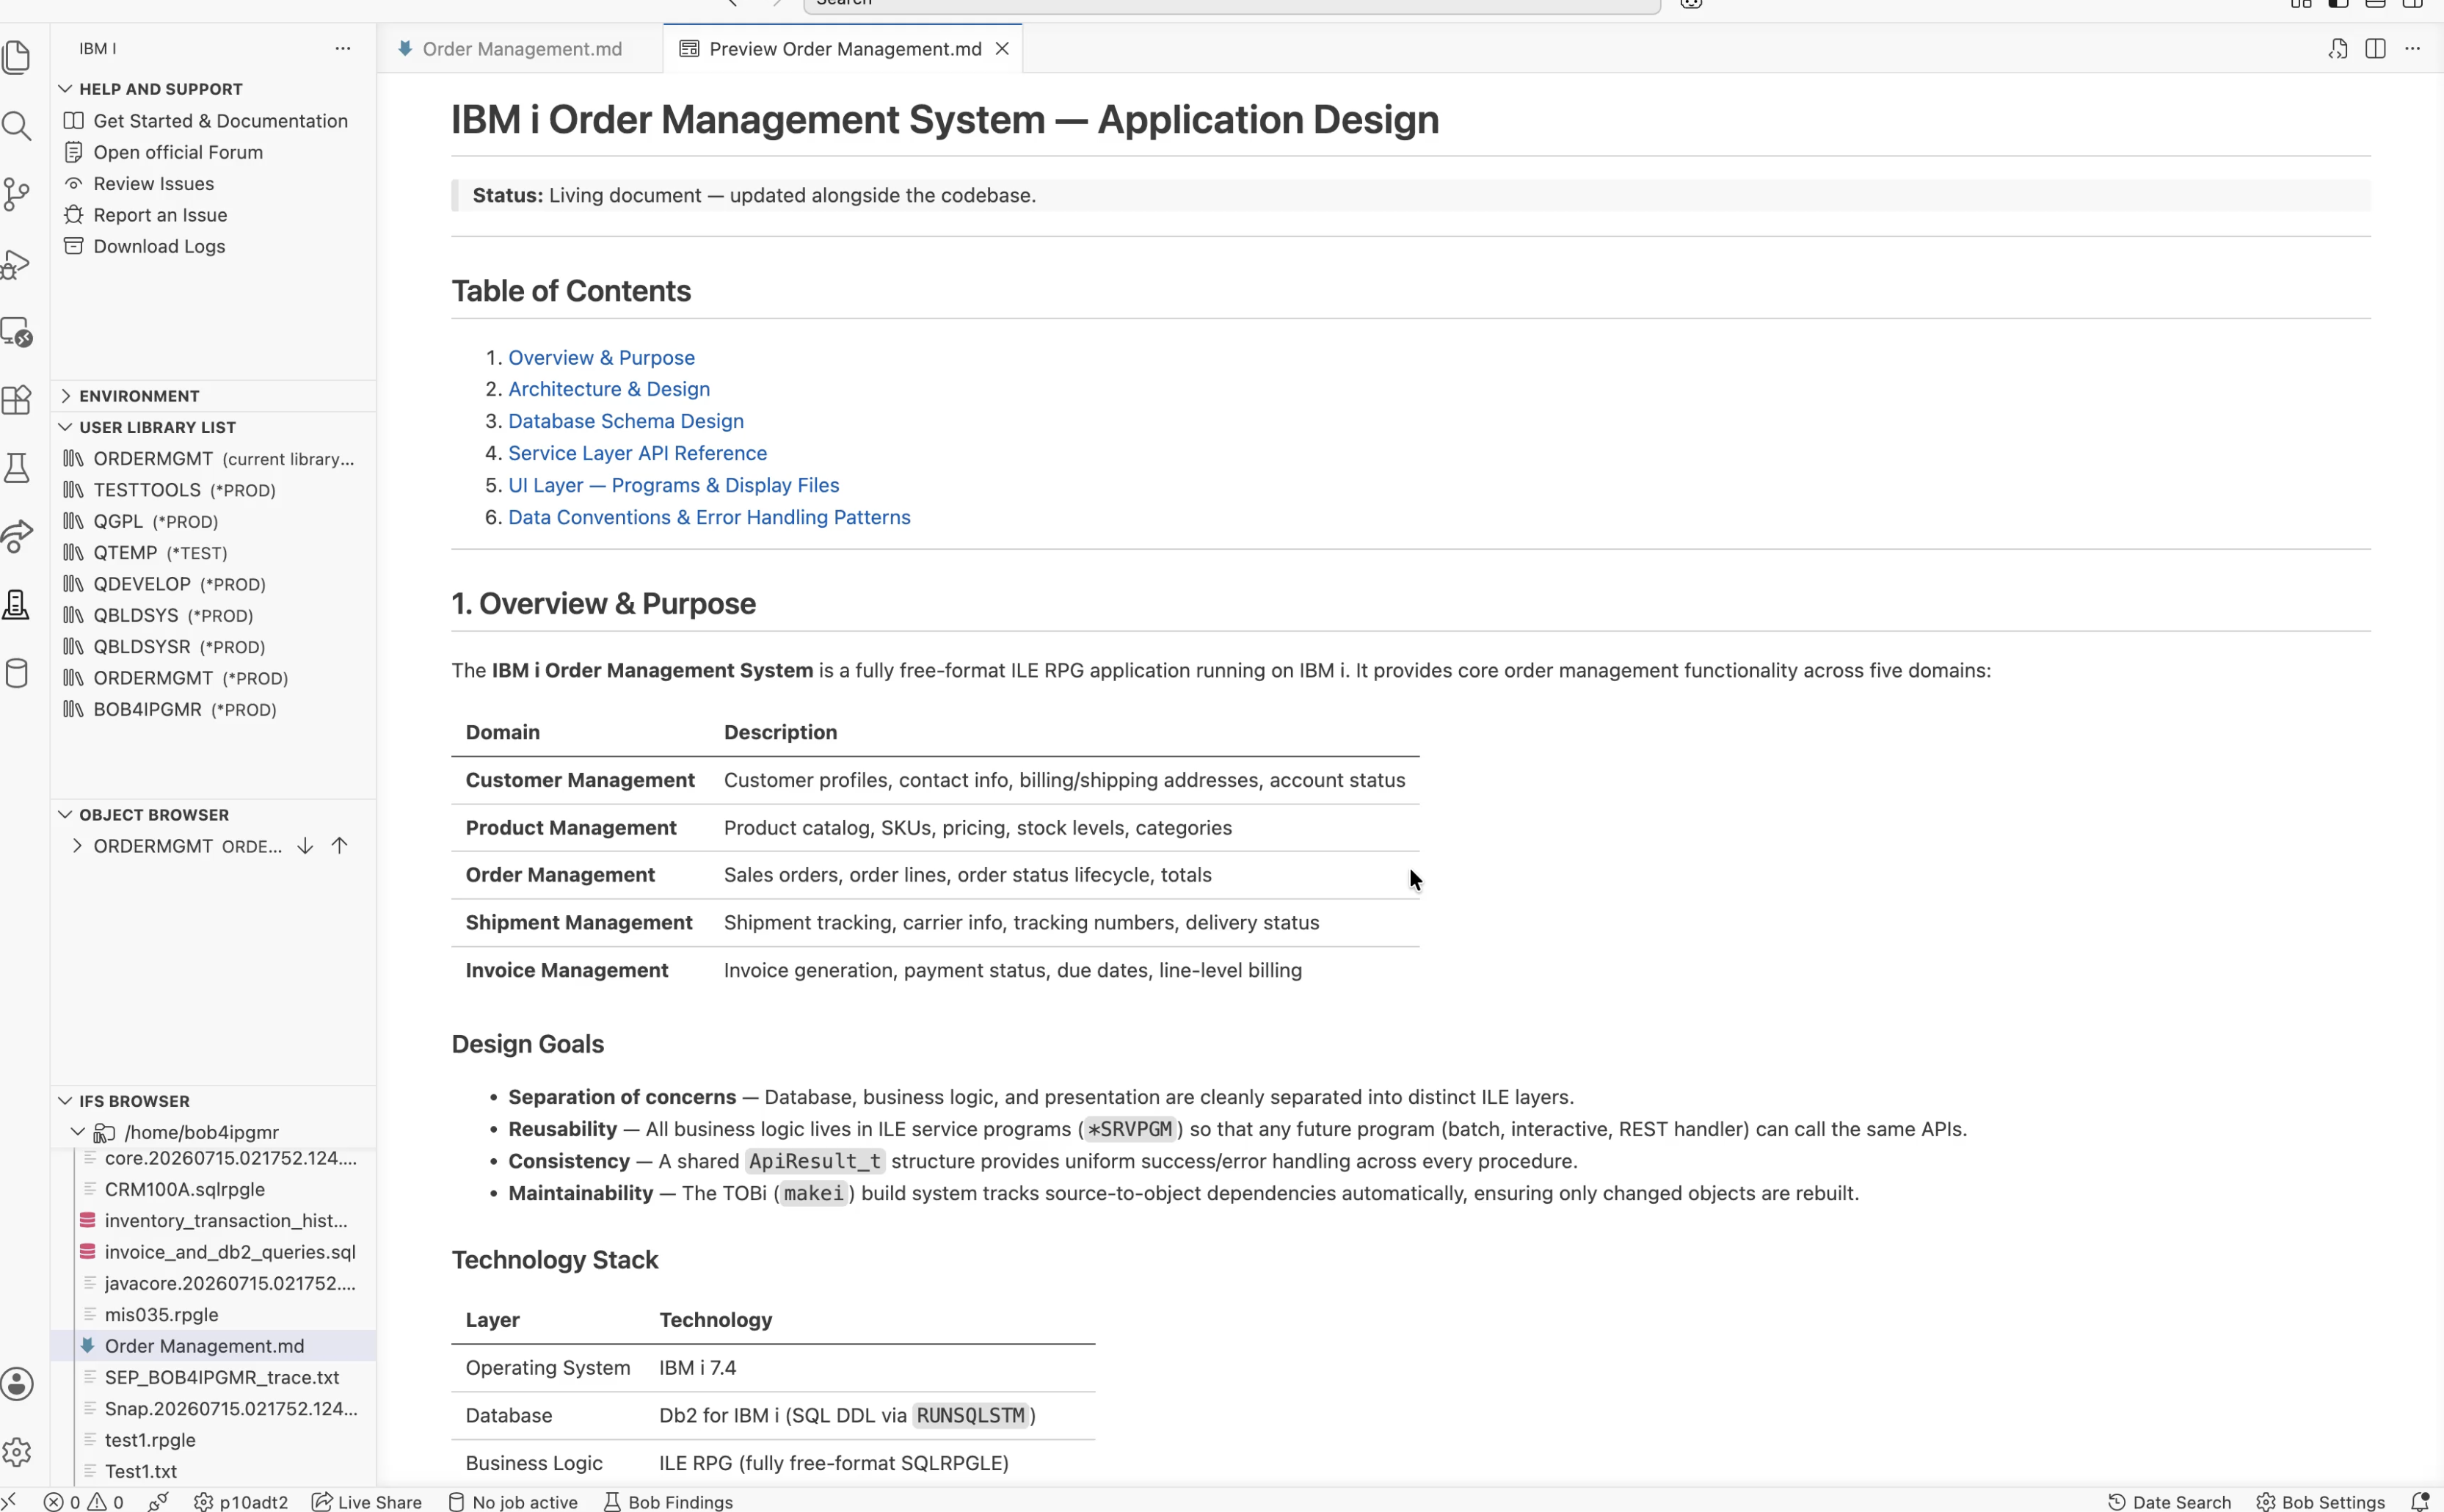Follow the Architecture & Design link
This screenshot has height=1512, width=2444.
coord(609,389)
